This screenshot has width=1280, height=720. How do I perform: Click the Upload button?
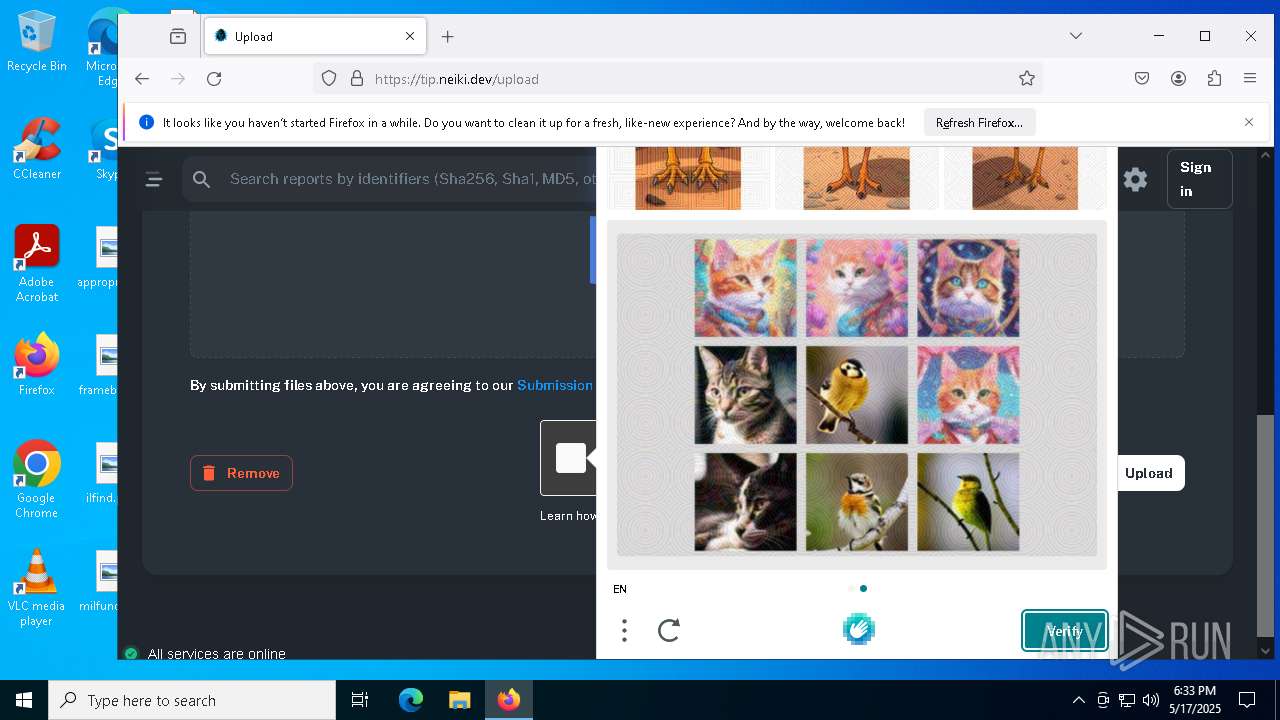[x=1148, y=473]
